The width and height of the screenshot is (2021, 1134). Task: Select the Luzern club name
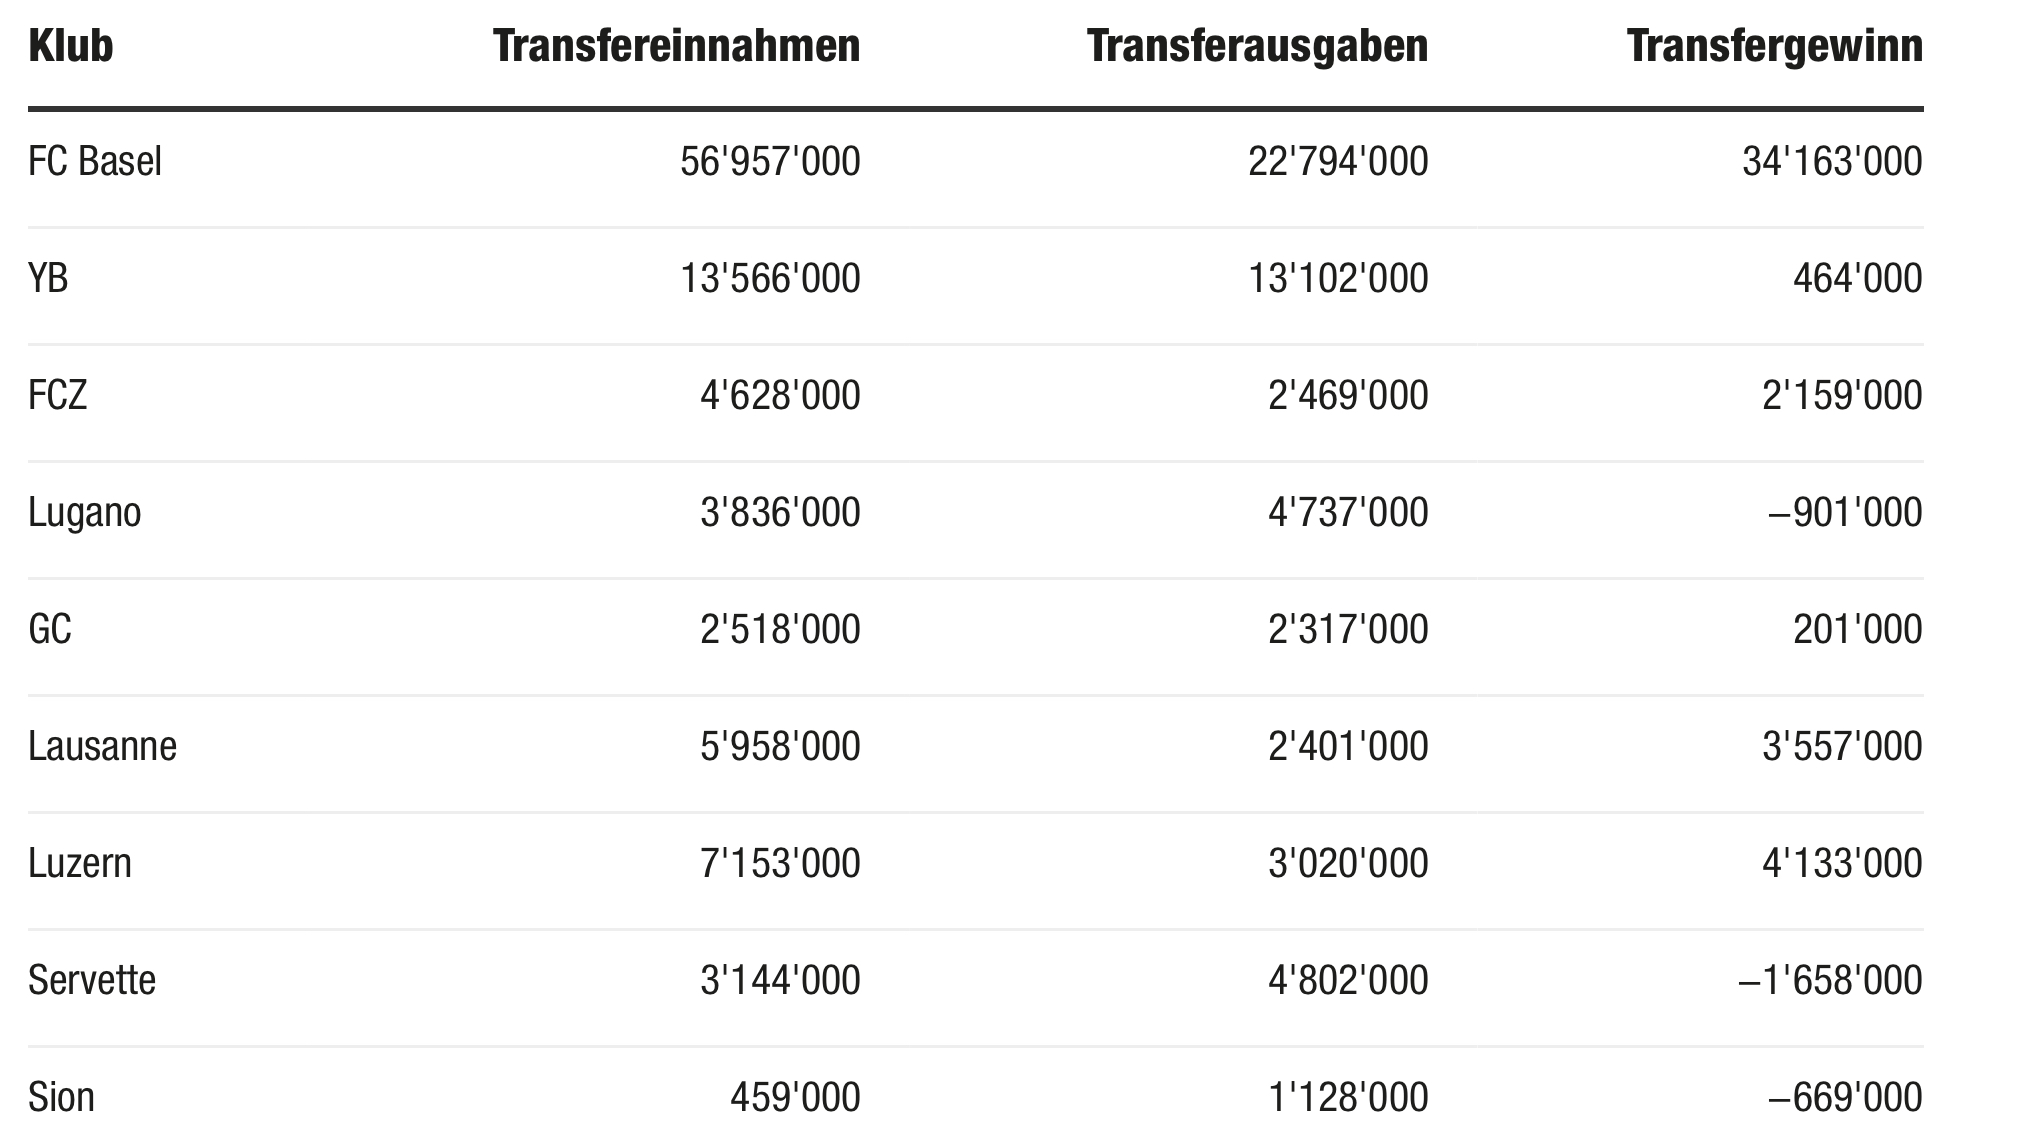click(x=80, y=863)
